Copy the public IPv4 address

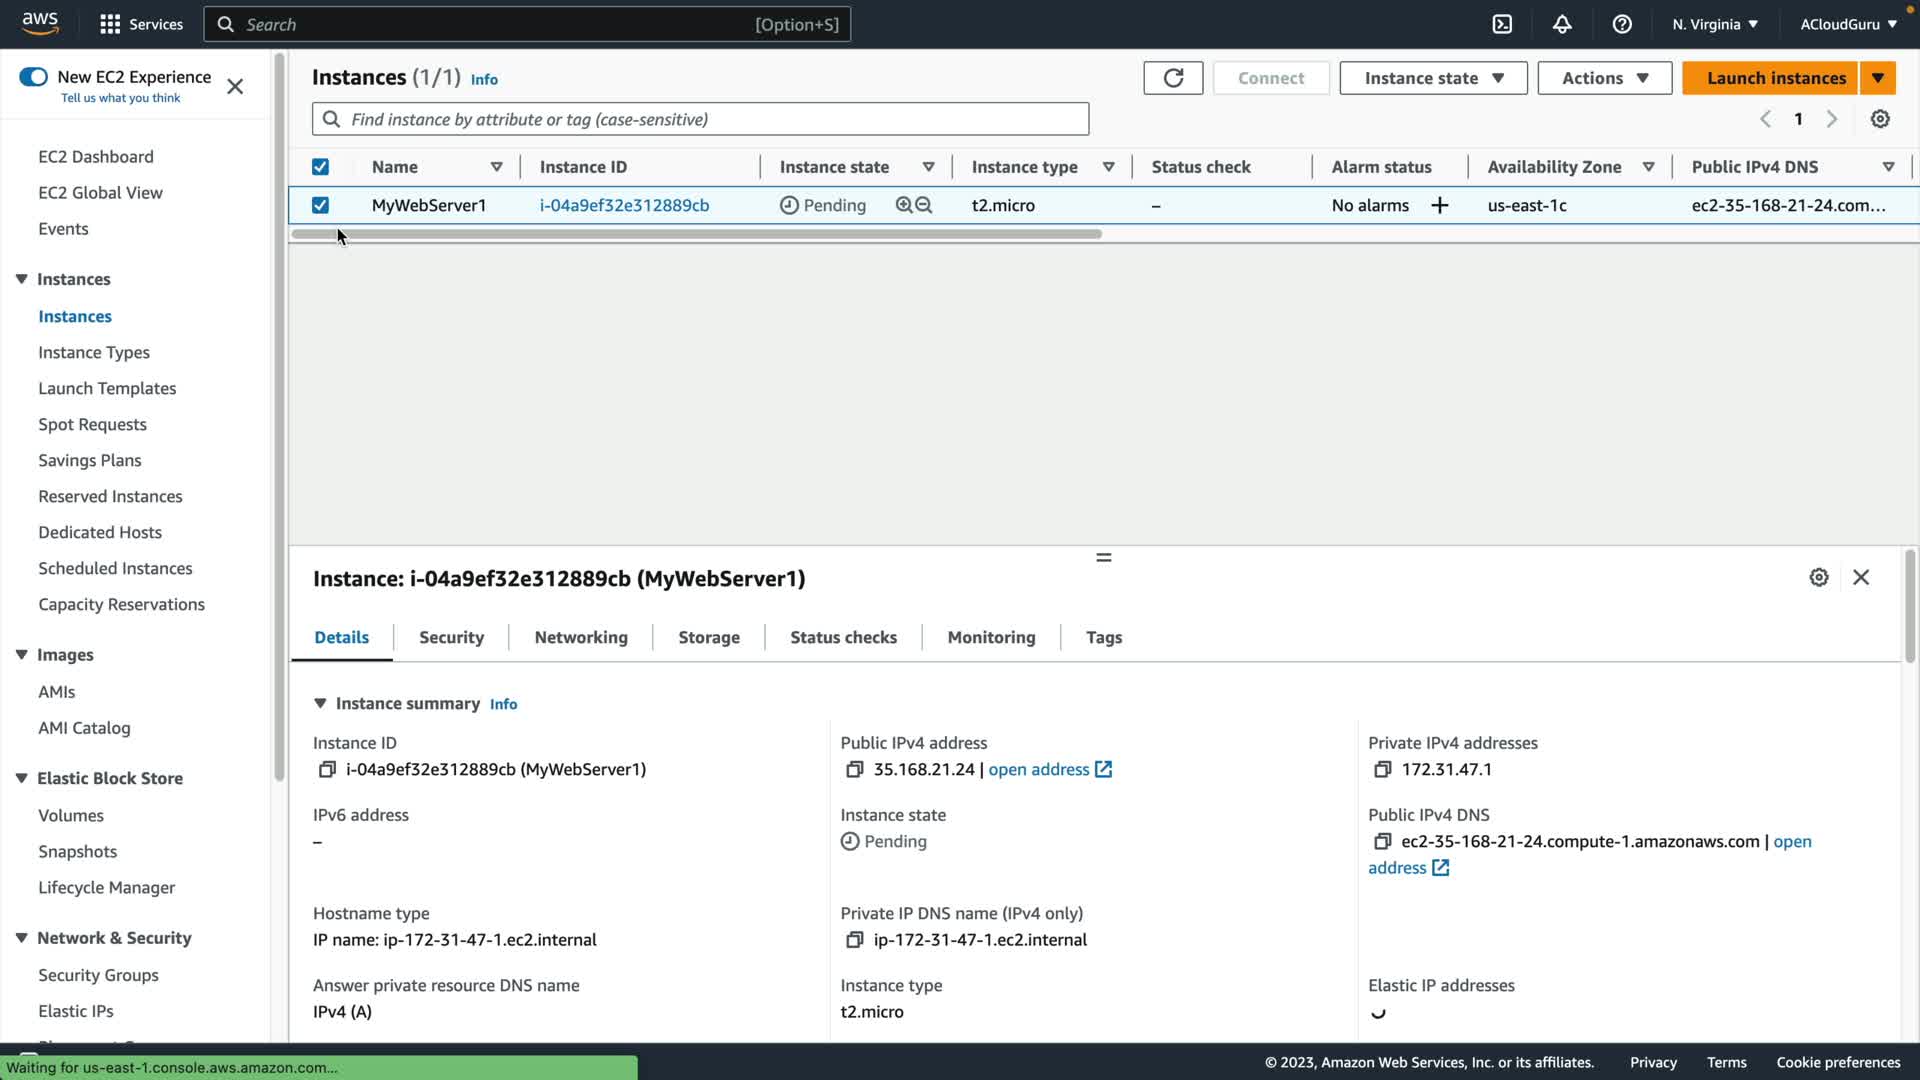pyautogui.click(x=854, y=769)
